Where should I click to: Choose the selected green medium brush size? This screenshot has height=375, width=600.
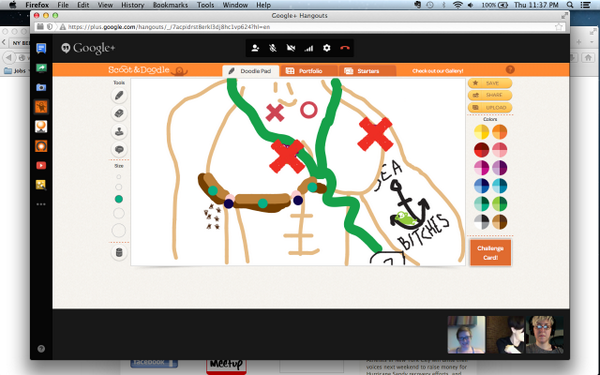click(119, 199)
